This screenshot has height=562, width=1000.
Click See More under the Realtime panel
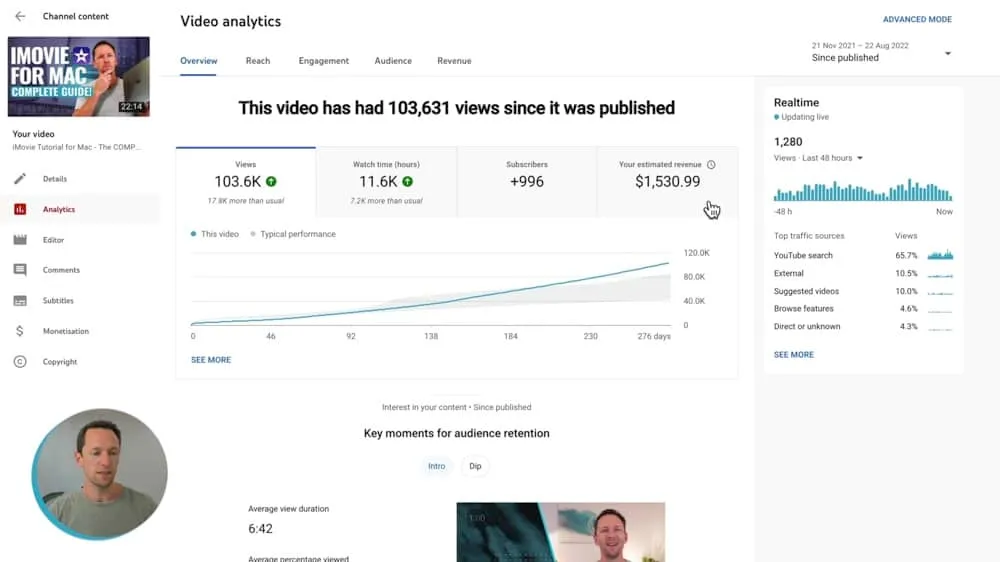(x=794, y=355)
